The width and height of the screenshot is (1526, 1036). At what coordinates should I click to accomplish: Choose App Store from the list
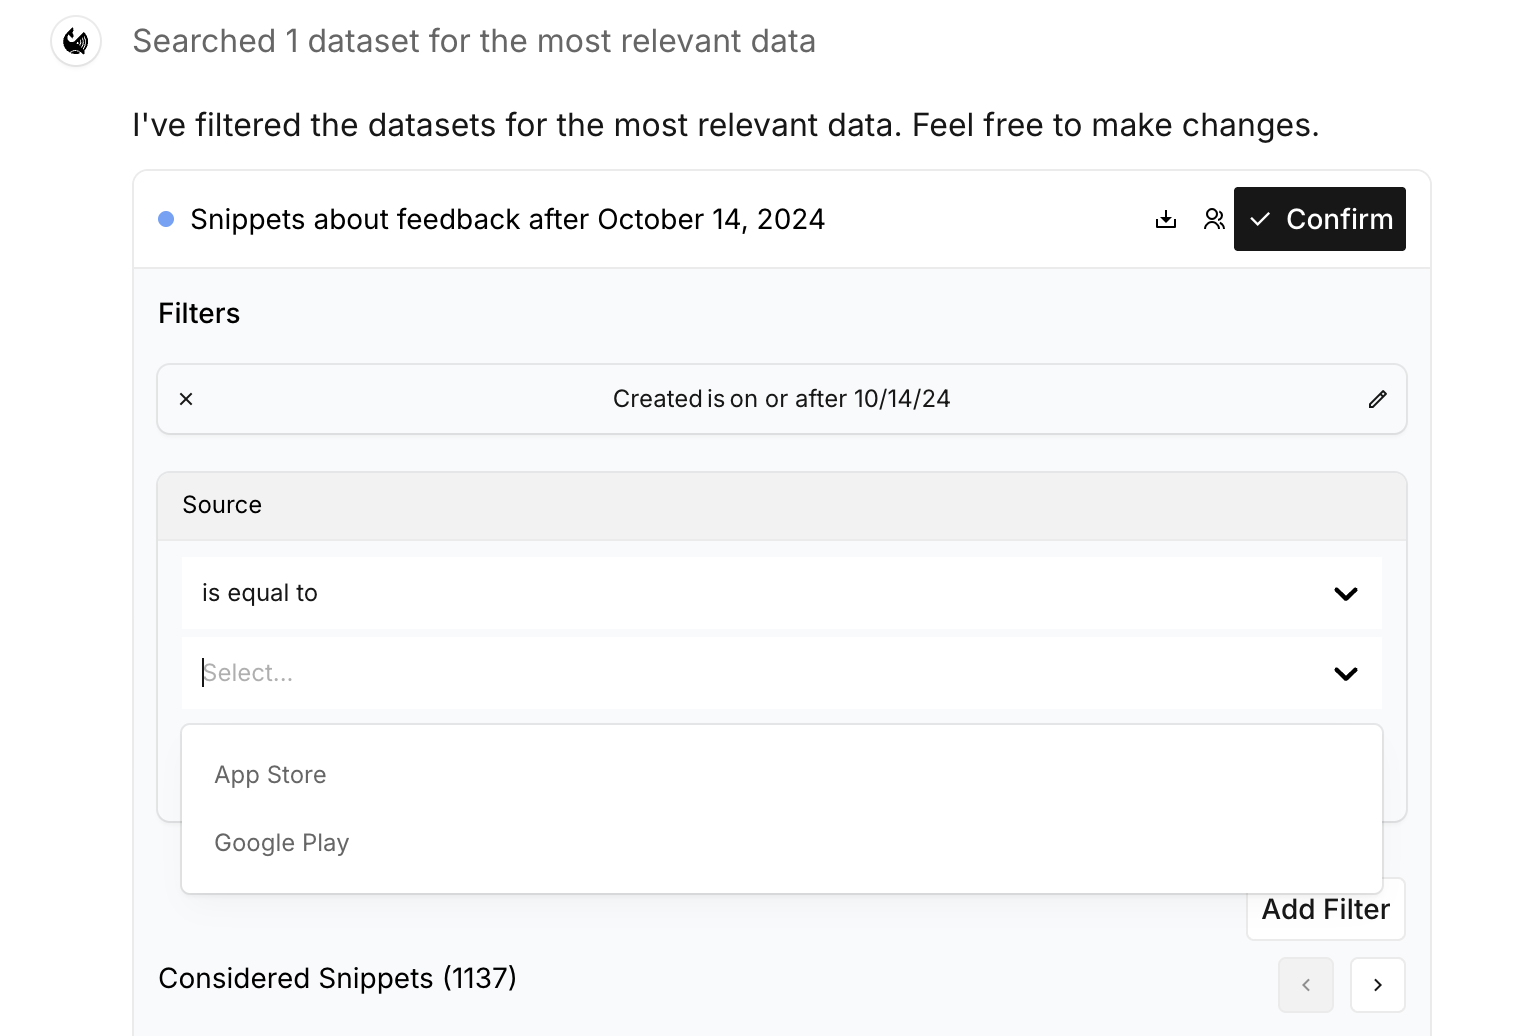coord(782,775)
